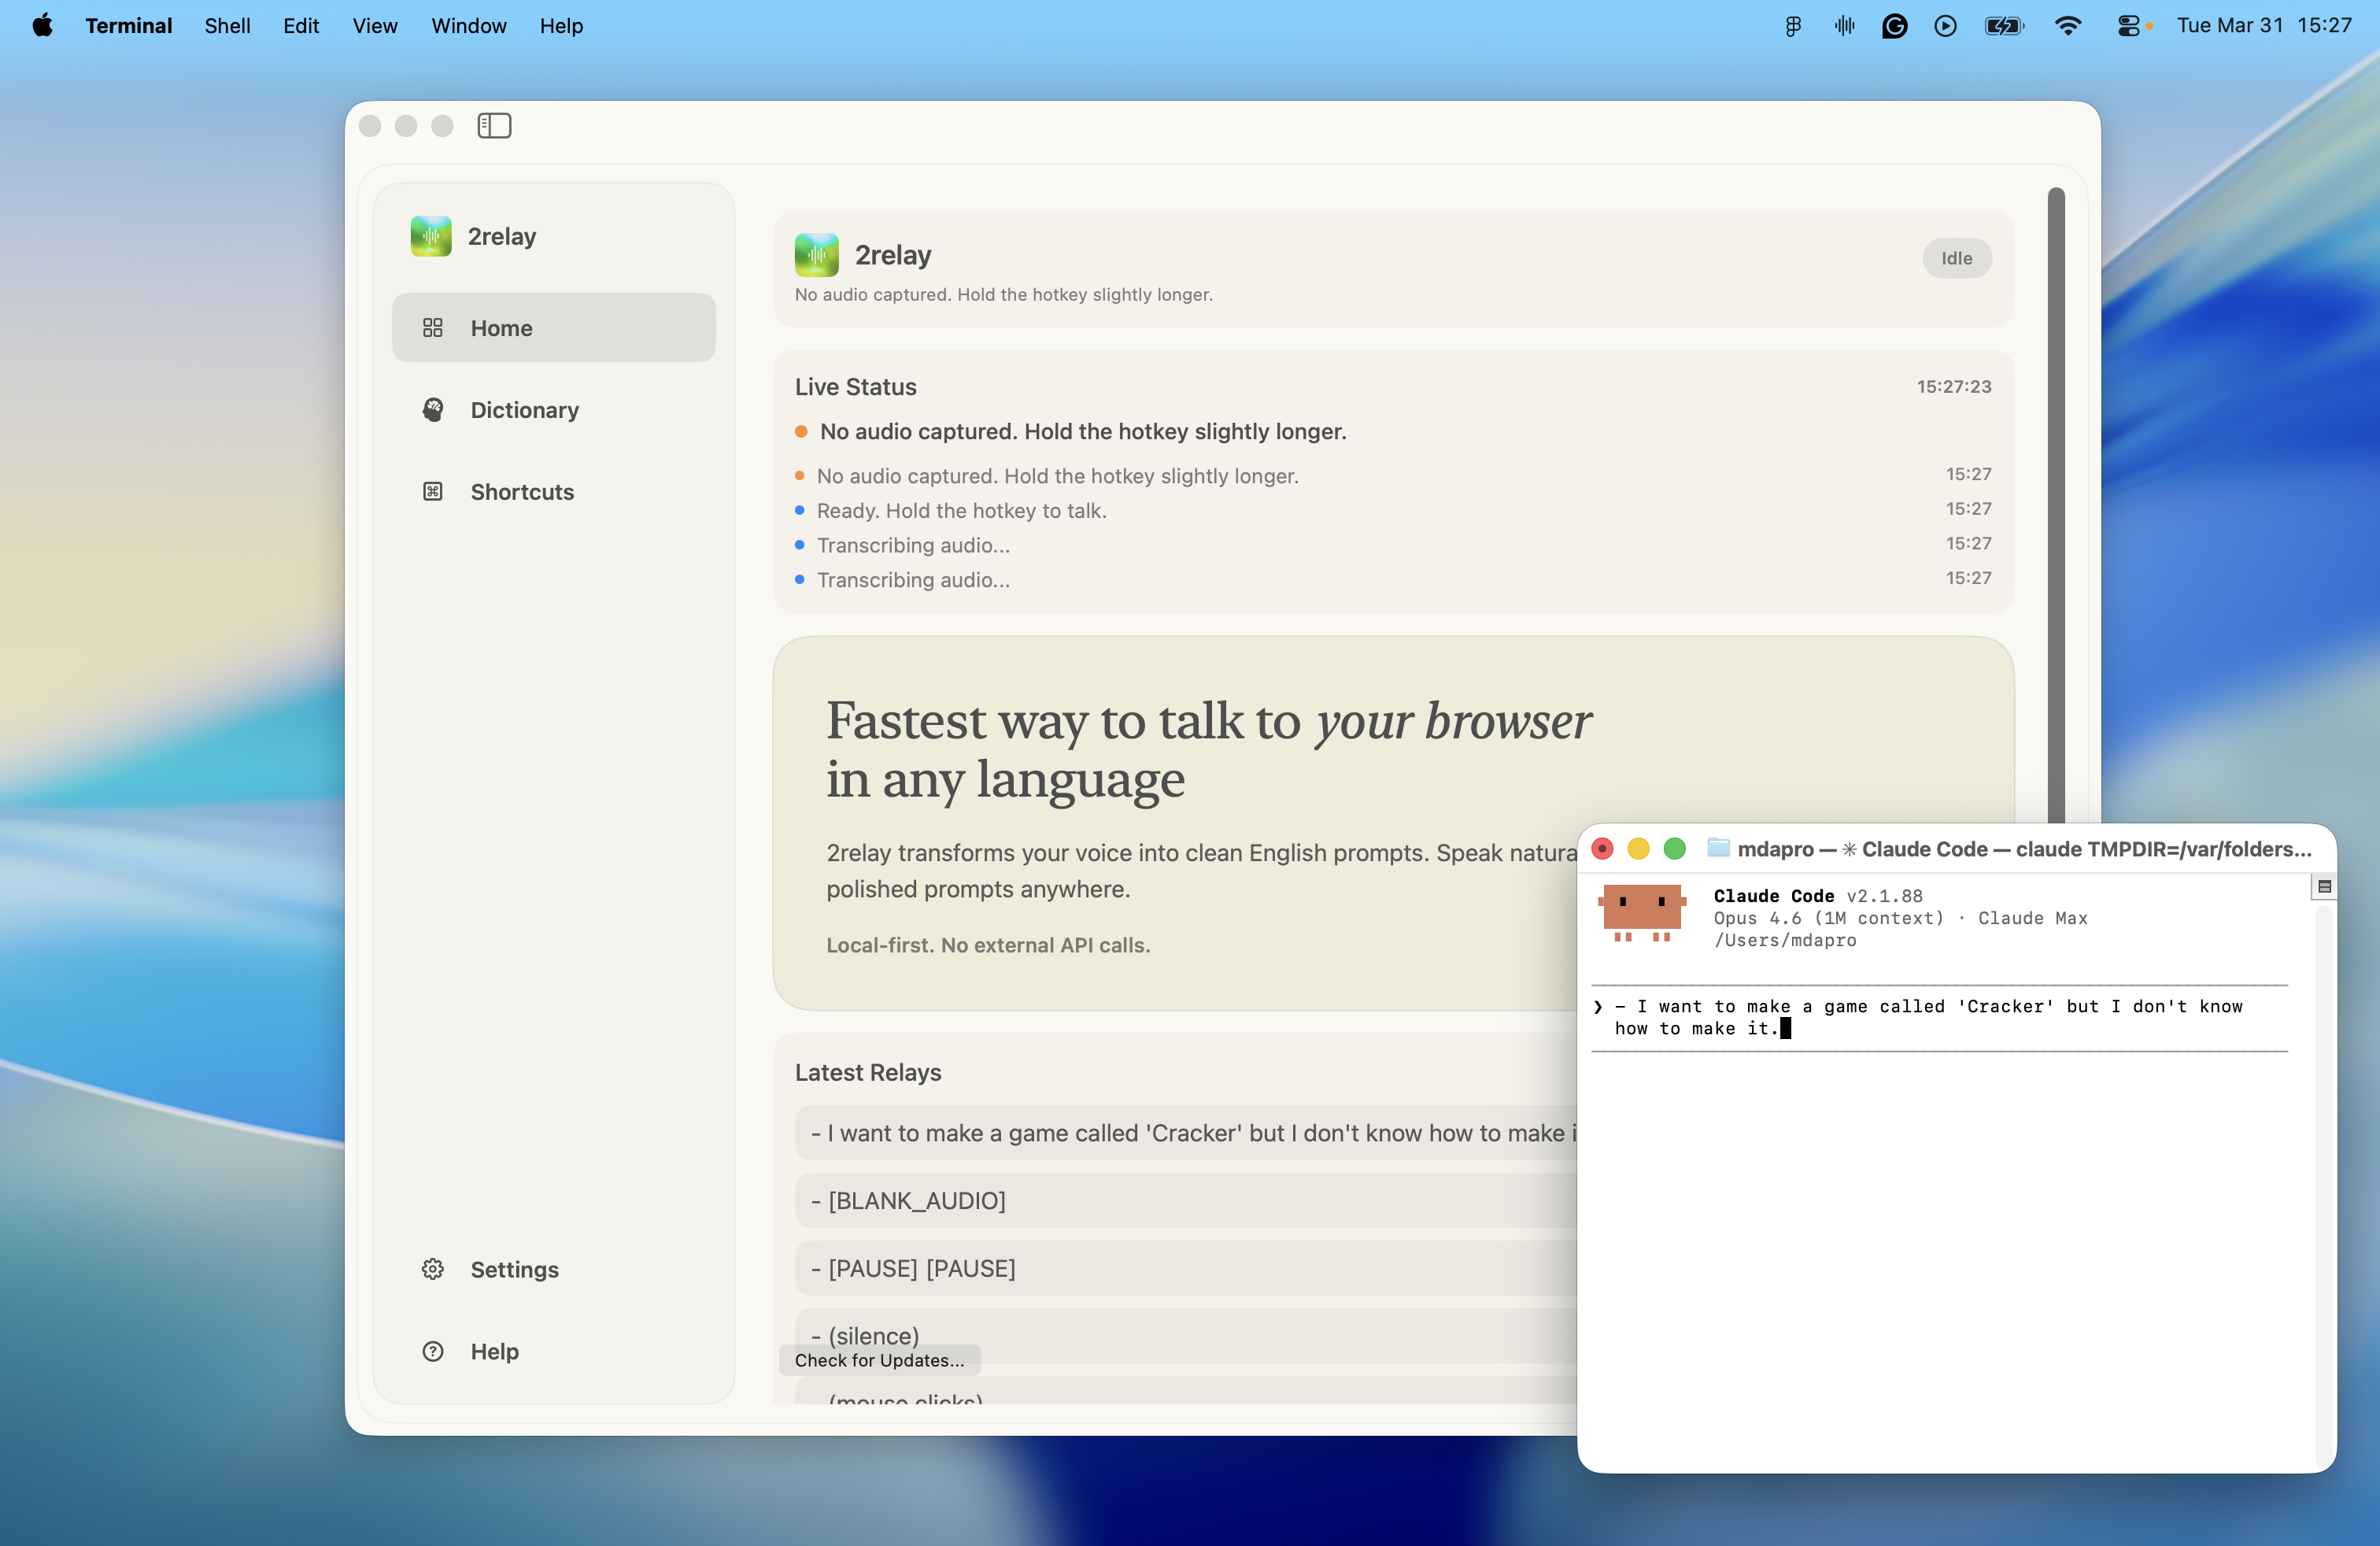
Task: Open the View menu
Action: 374,26
